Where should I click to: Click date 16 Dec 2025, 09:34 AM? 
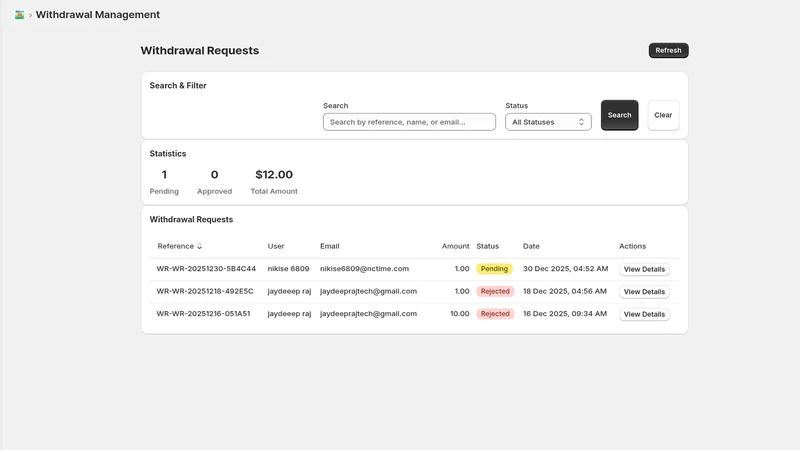click(565, 314)
